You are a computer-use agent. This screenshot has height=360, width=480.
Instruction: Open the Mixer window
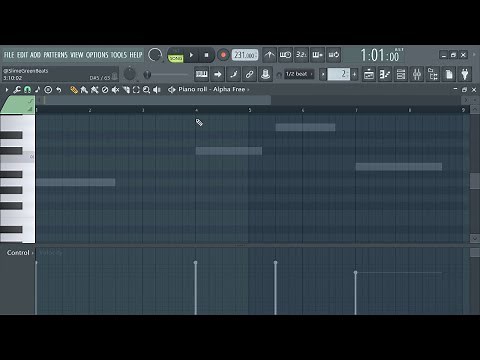tap(417, 74)
